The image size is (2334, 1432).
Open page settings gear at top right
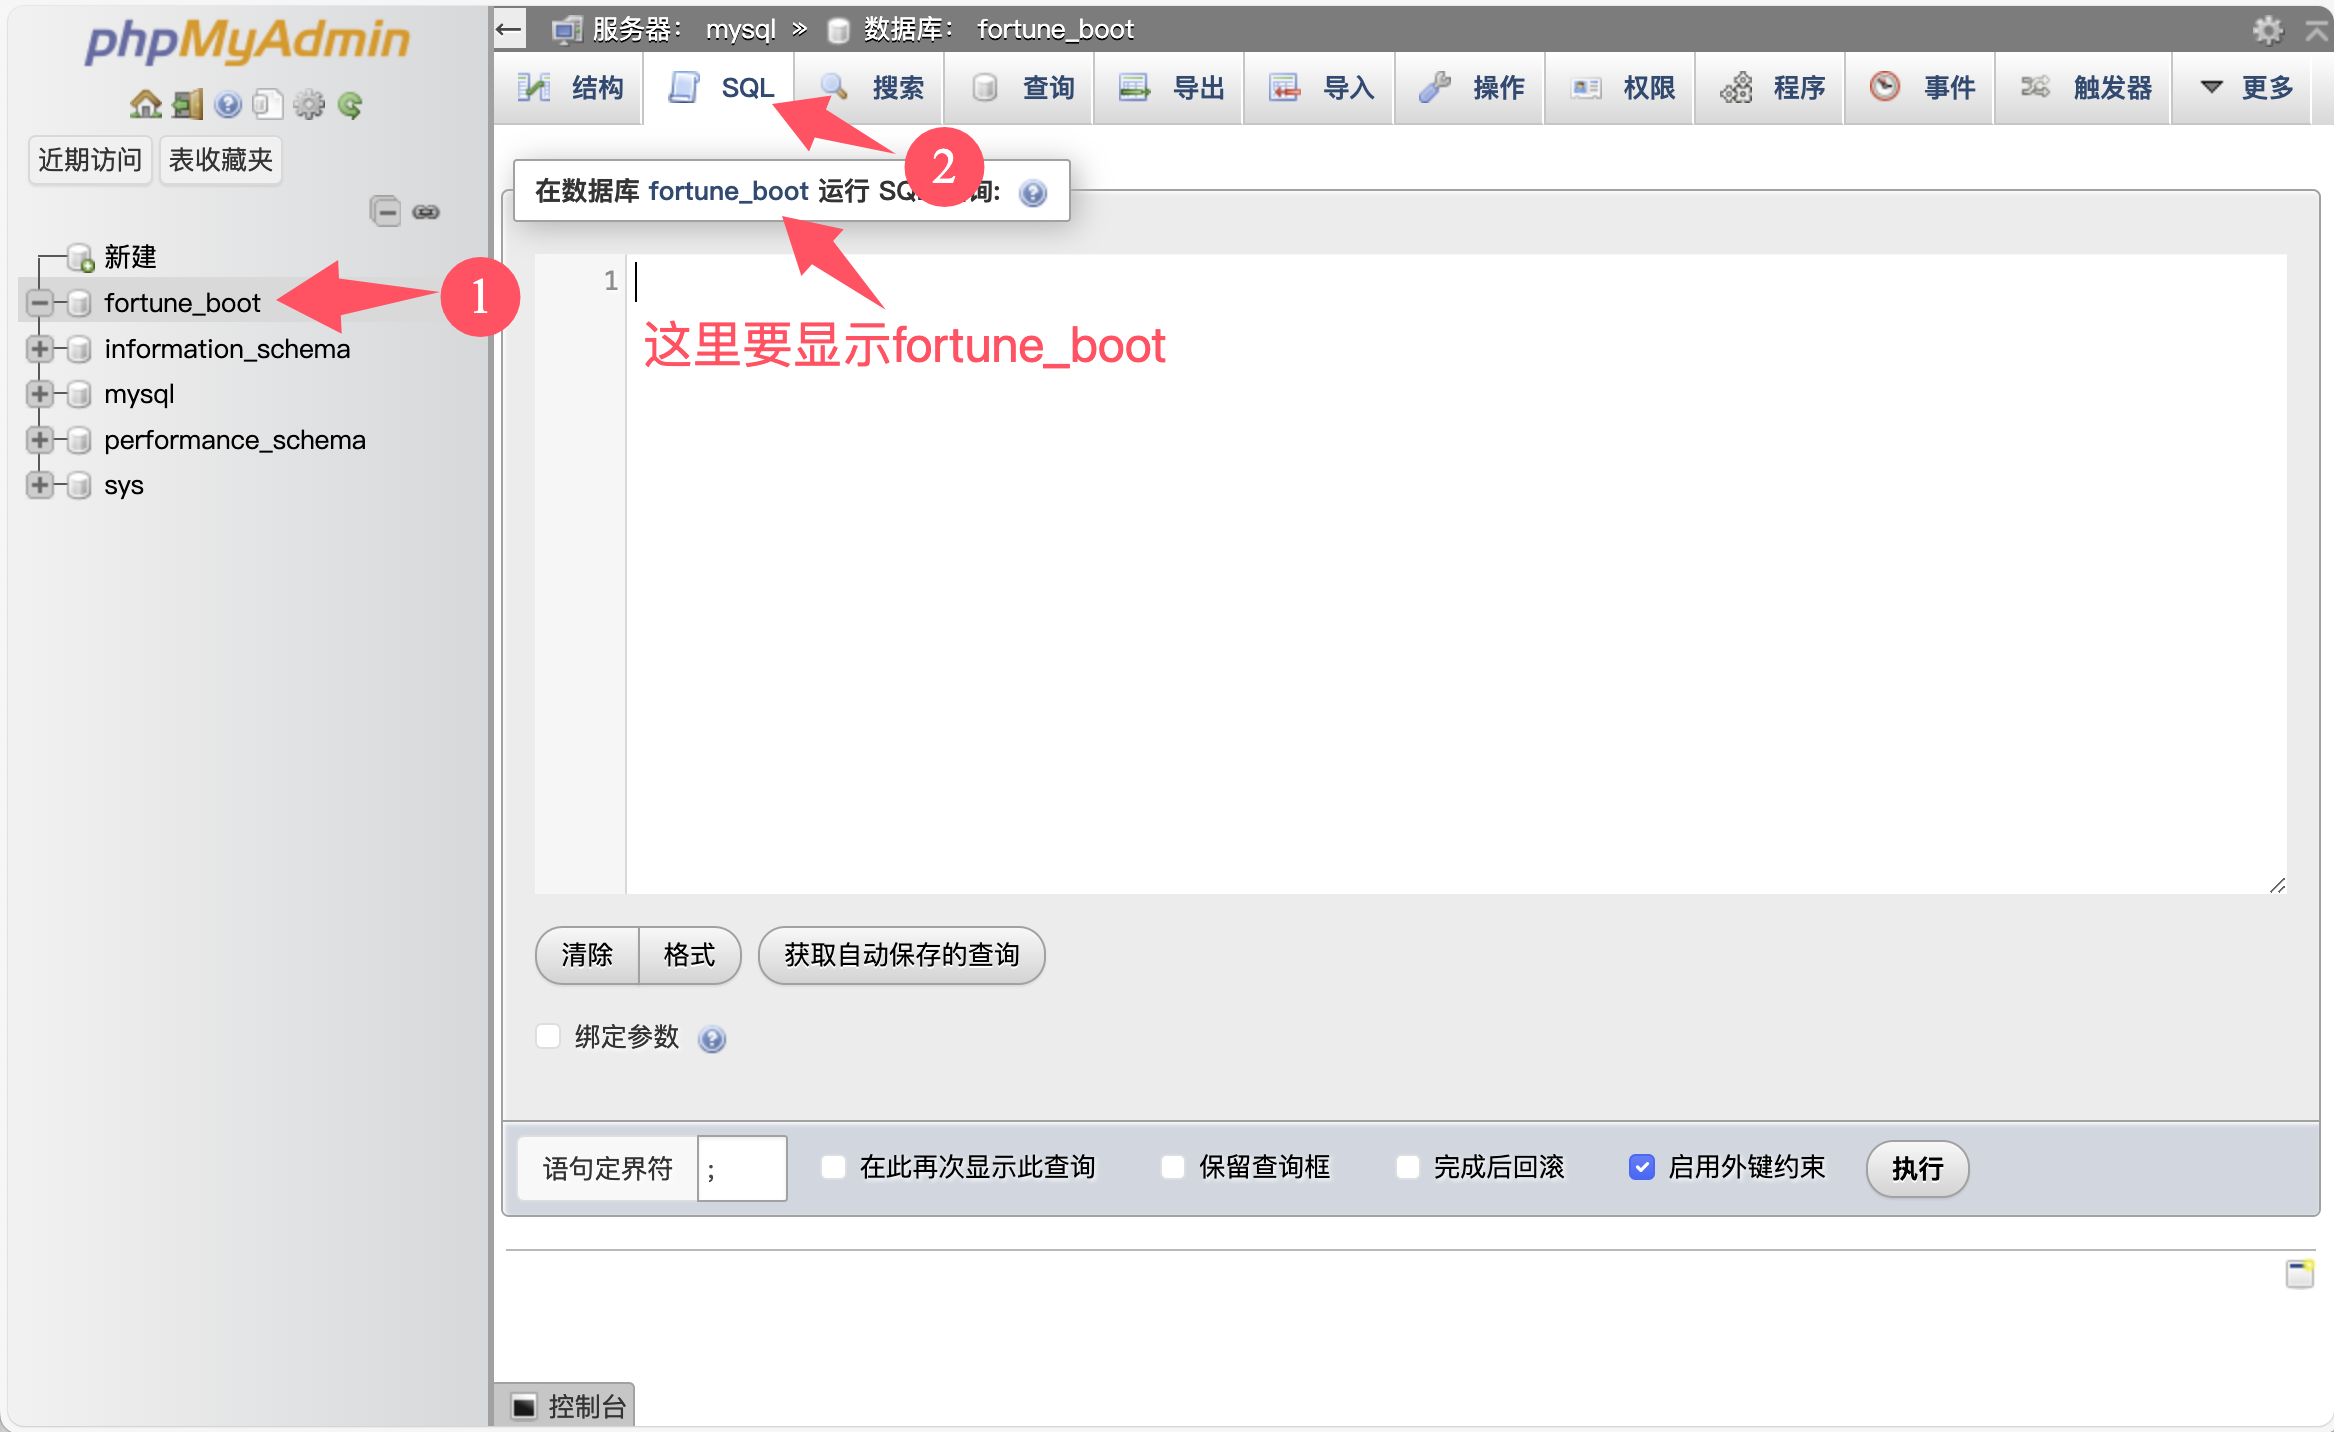(x=2267, y=30)
